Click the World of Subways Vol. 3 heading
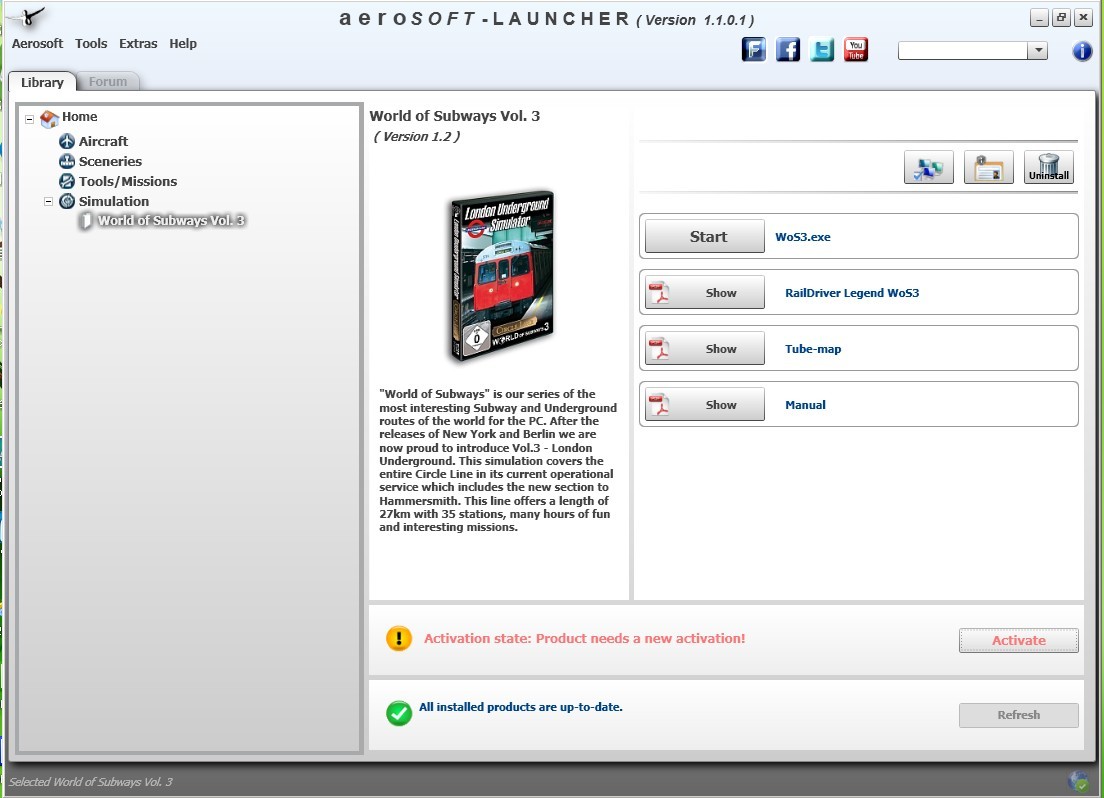1104x798 pixels. [x=455, y=116]
